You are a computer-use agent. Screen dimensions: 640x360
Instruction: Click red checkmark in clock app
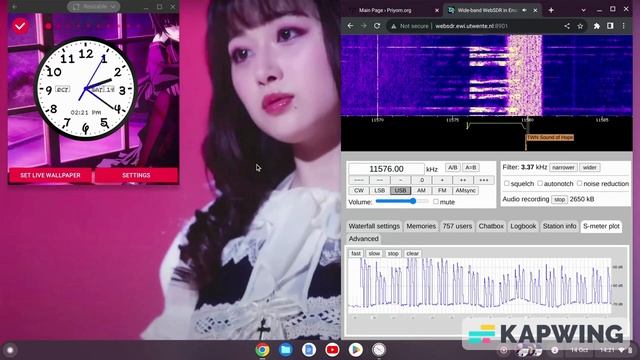tap(20, 26)
